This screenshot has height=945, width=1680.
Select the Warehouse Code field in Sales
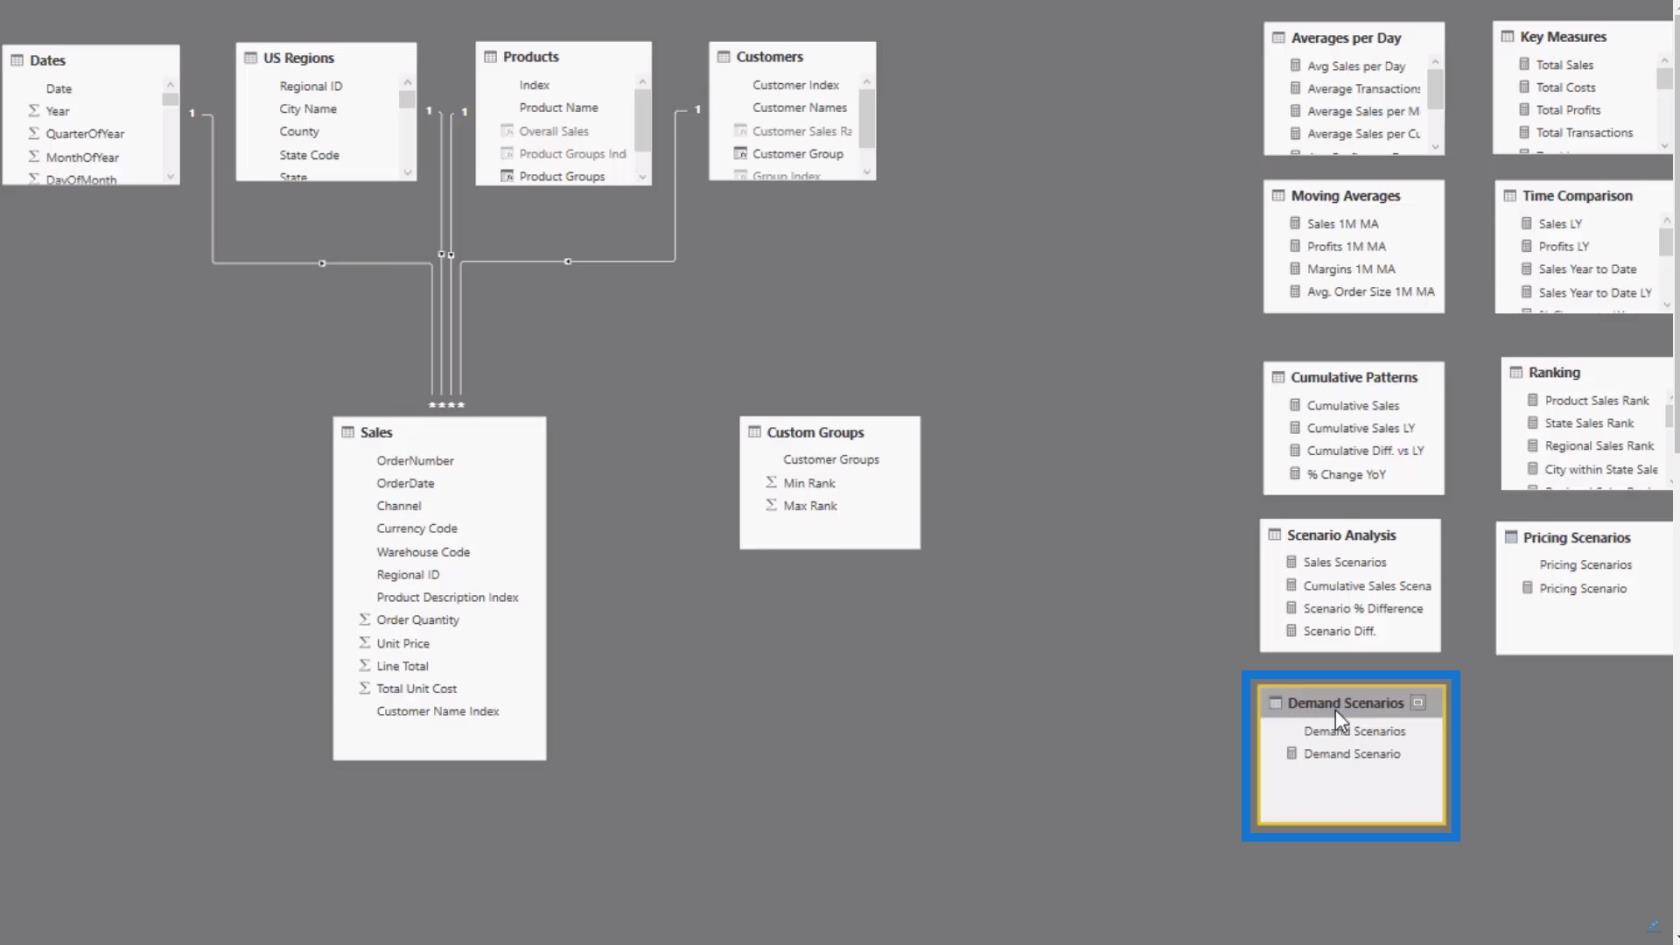(423, 552)
